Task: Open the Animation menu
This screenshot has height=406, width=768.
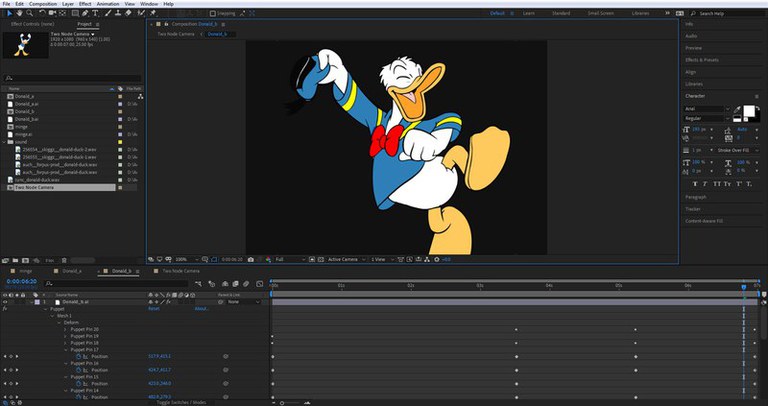Action: point(108,4)
